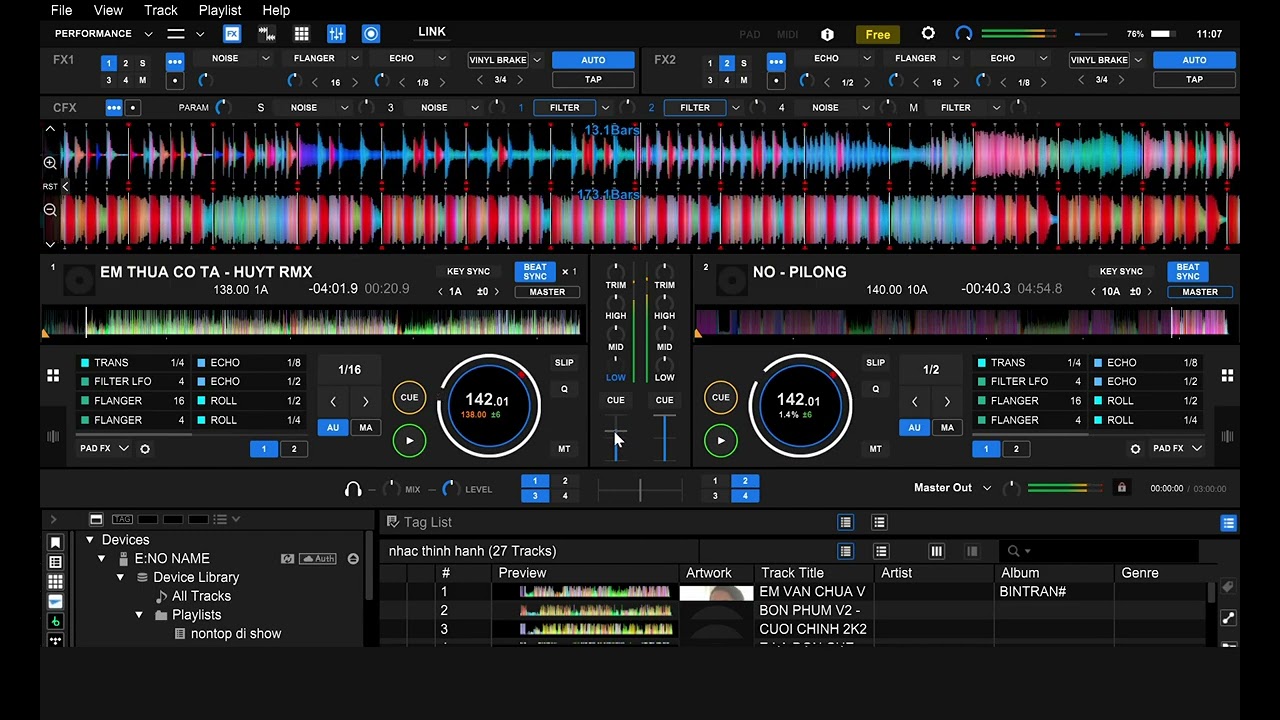Open the sampler grid panel icon

(x=301, y=34)
